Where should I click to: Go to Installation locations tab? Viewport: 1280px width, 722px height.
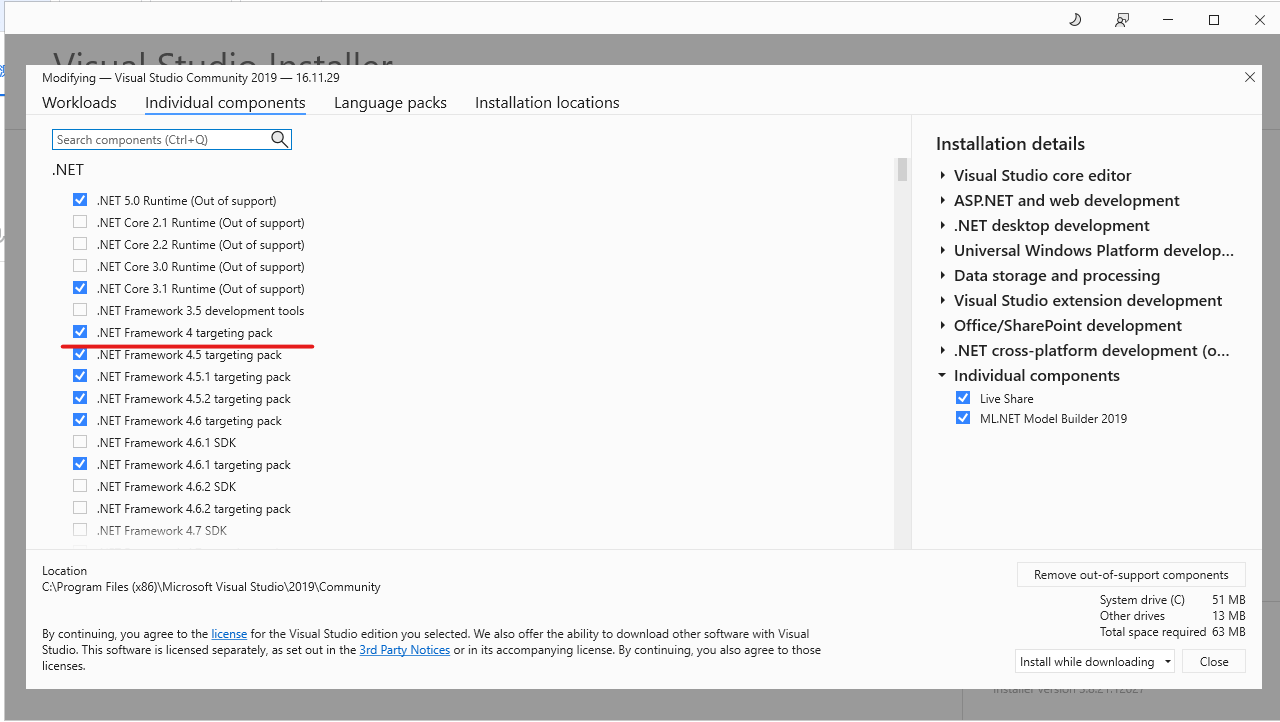(547, 103)
